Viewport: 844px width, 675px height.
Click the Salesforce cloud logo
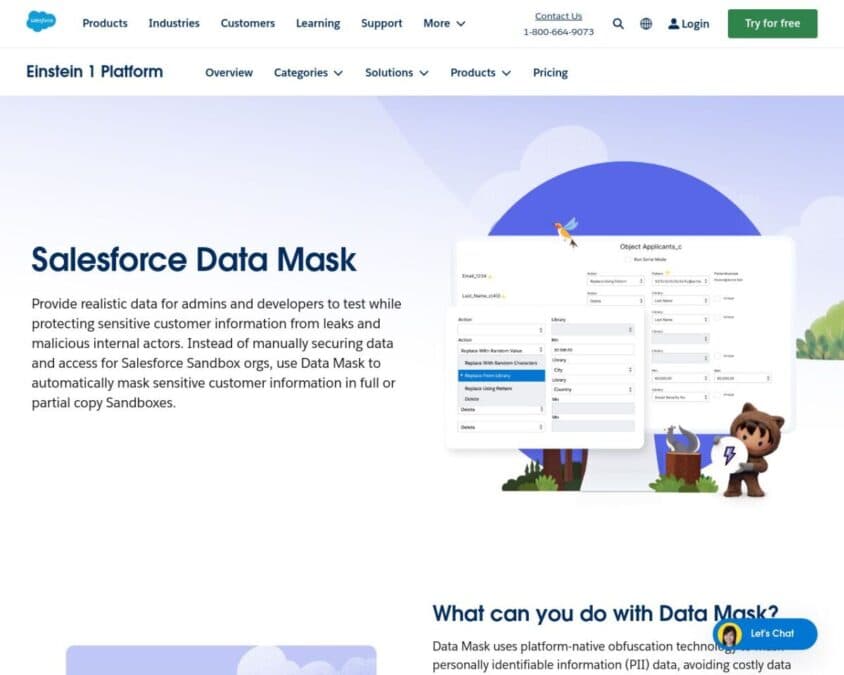[41, 22]
